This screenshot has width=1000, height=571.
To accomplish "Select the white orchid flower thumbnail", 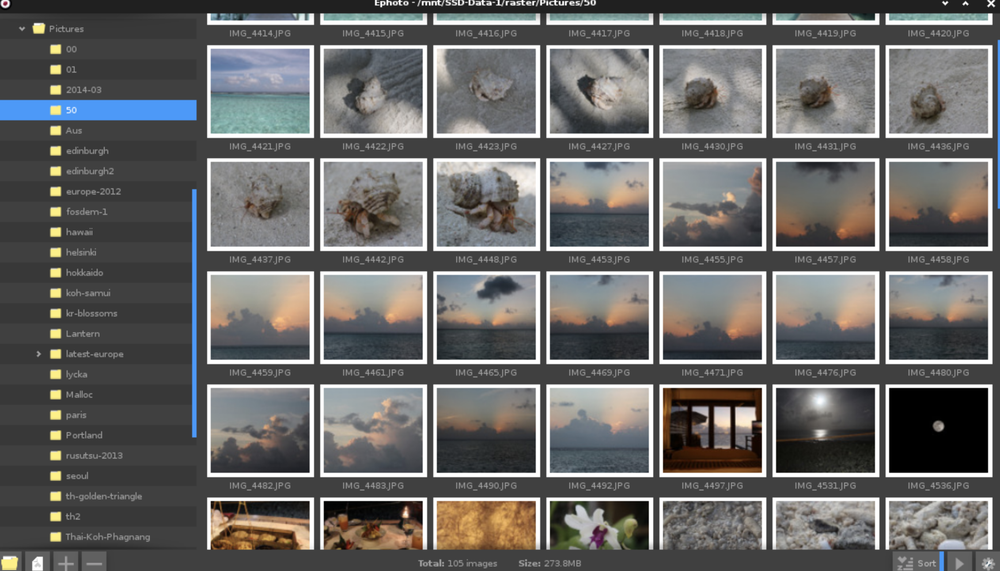I will point(599,524).
